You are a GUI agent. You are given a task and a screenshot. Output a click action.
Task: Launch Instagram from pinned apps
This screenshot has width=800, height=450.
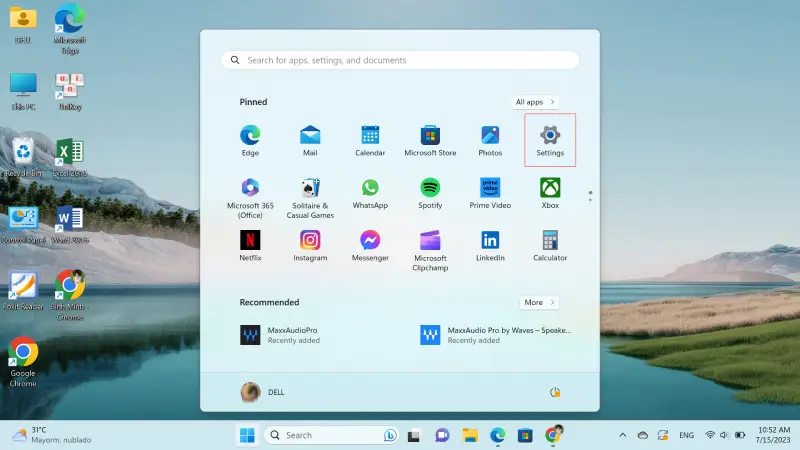pos(310,246)
